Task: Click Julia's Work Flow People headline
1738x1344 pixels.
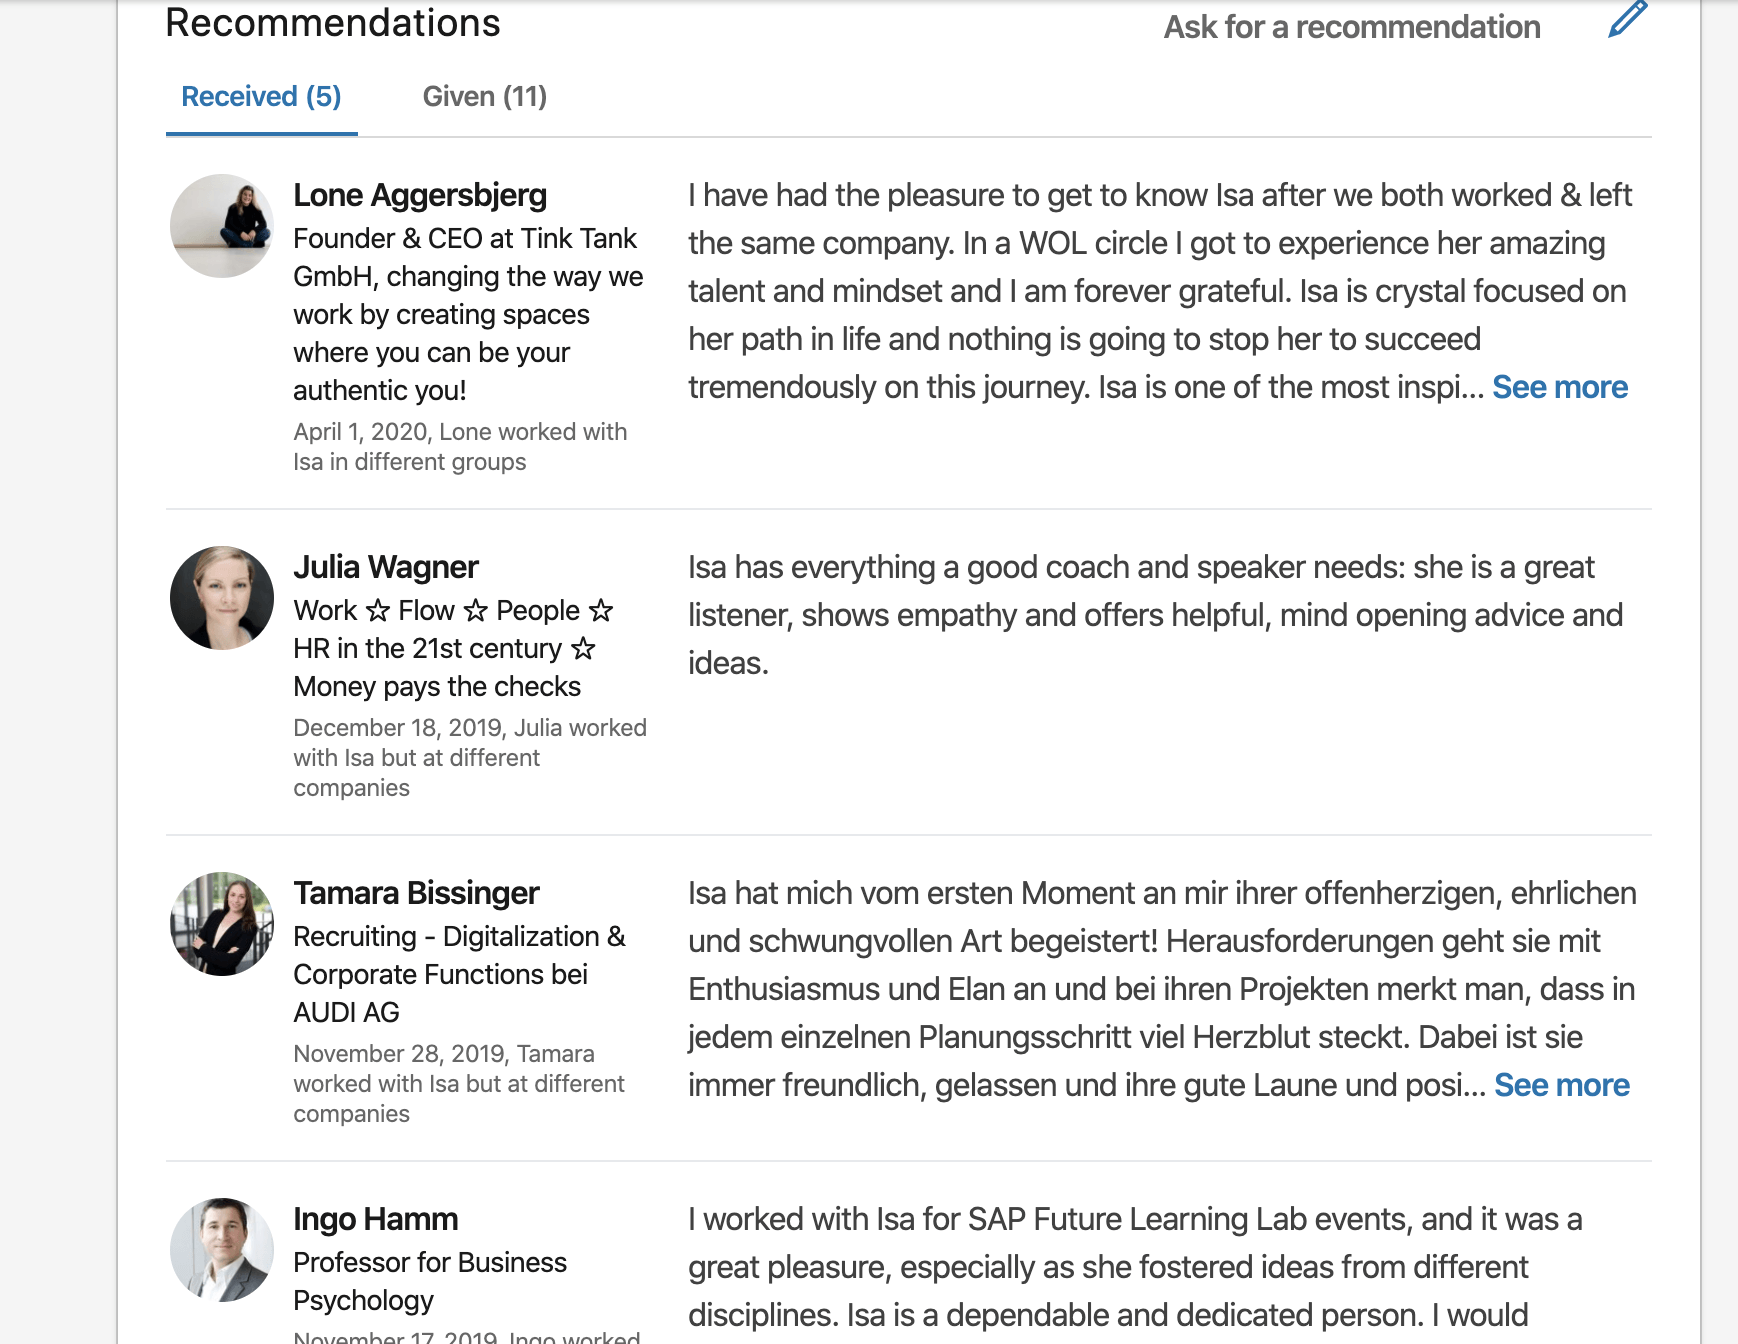Action: click(452, 648)
